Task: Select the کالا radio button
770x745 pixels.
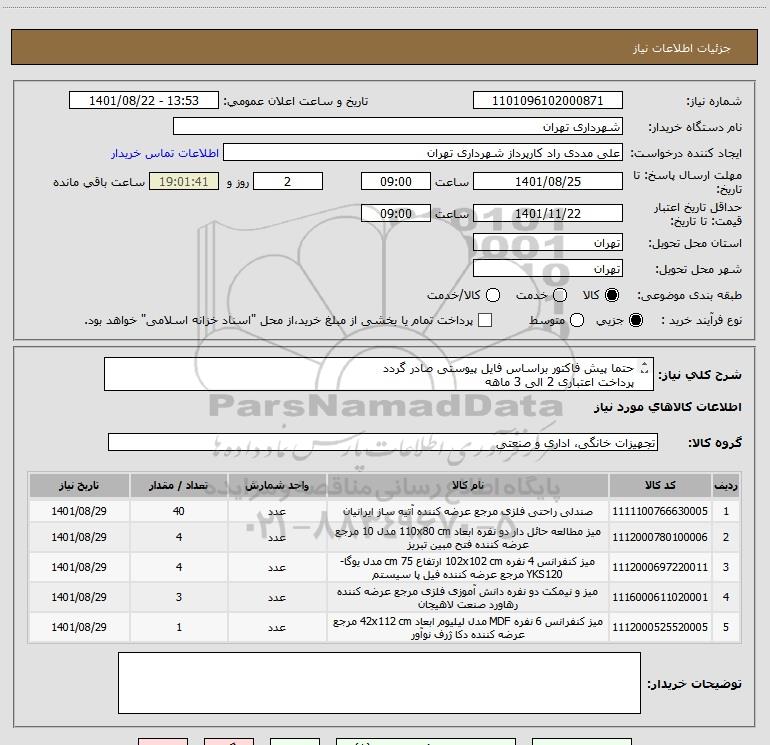Action: (612, 295)
